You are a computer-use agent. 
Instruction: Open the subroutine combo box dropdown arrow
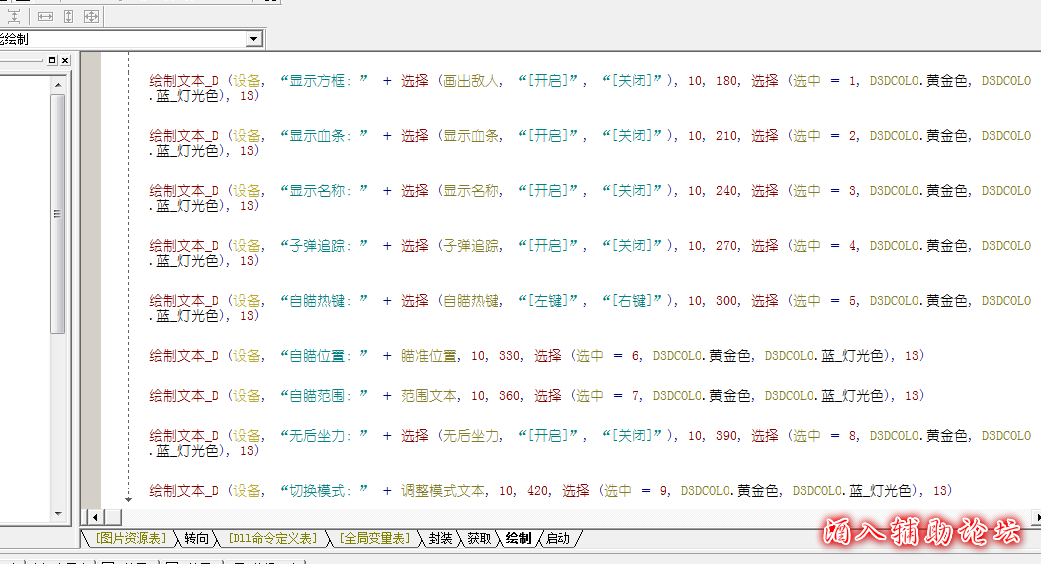(x=254, y=39)
